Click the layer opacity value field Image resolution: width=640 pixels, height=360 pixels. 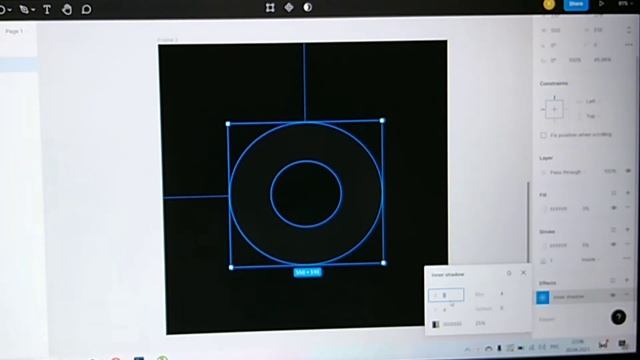pyautogui.click(x=610, y=171)
